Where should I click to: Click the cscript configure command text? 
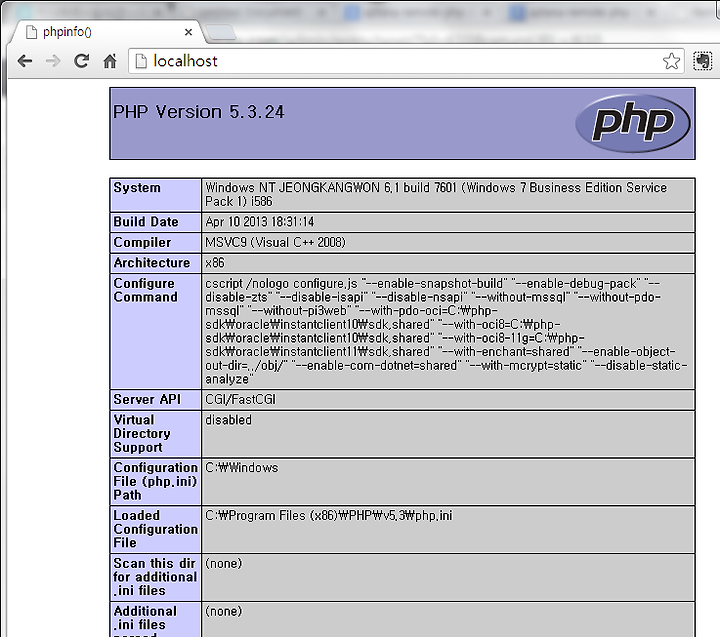pos(446,331)
